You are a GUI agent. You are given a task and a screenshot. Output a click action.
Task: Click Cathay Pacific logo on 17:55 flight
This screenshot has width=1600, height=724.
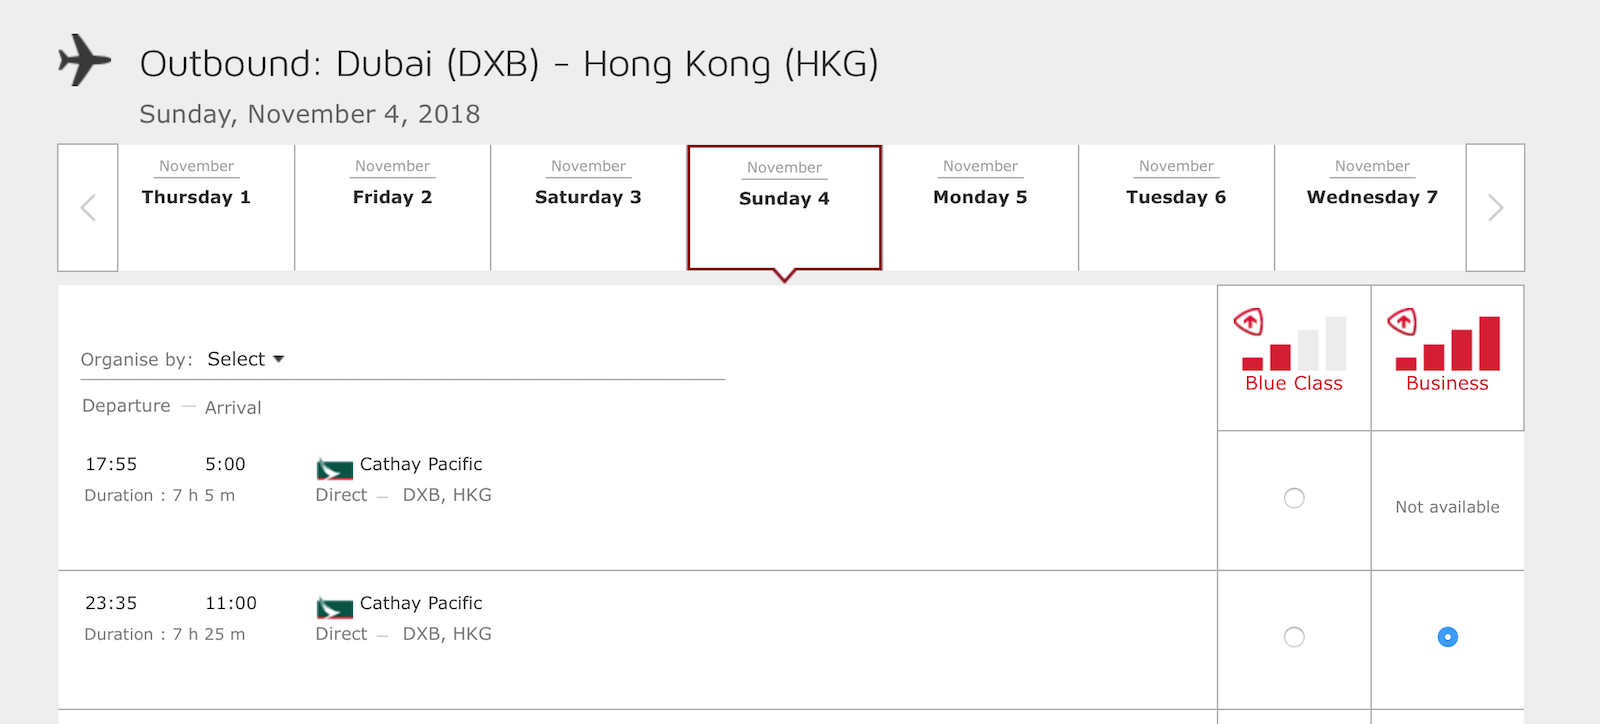pos(335,469)
